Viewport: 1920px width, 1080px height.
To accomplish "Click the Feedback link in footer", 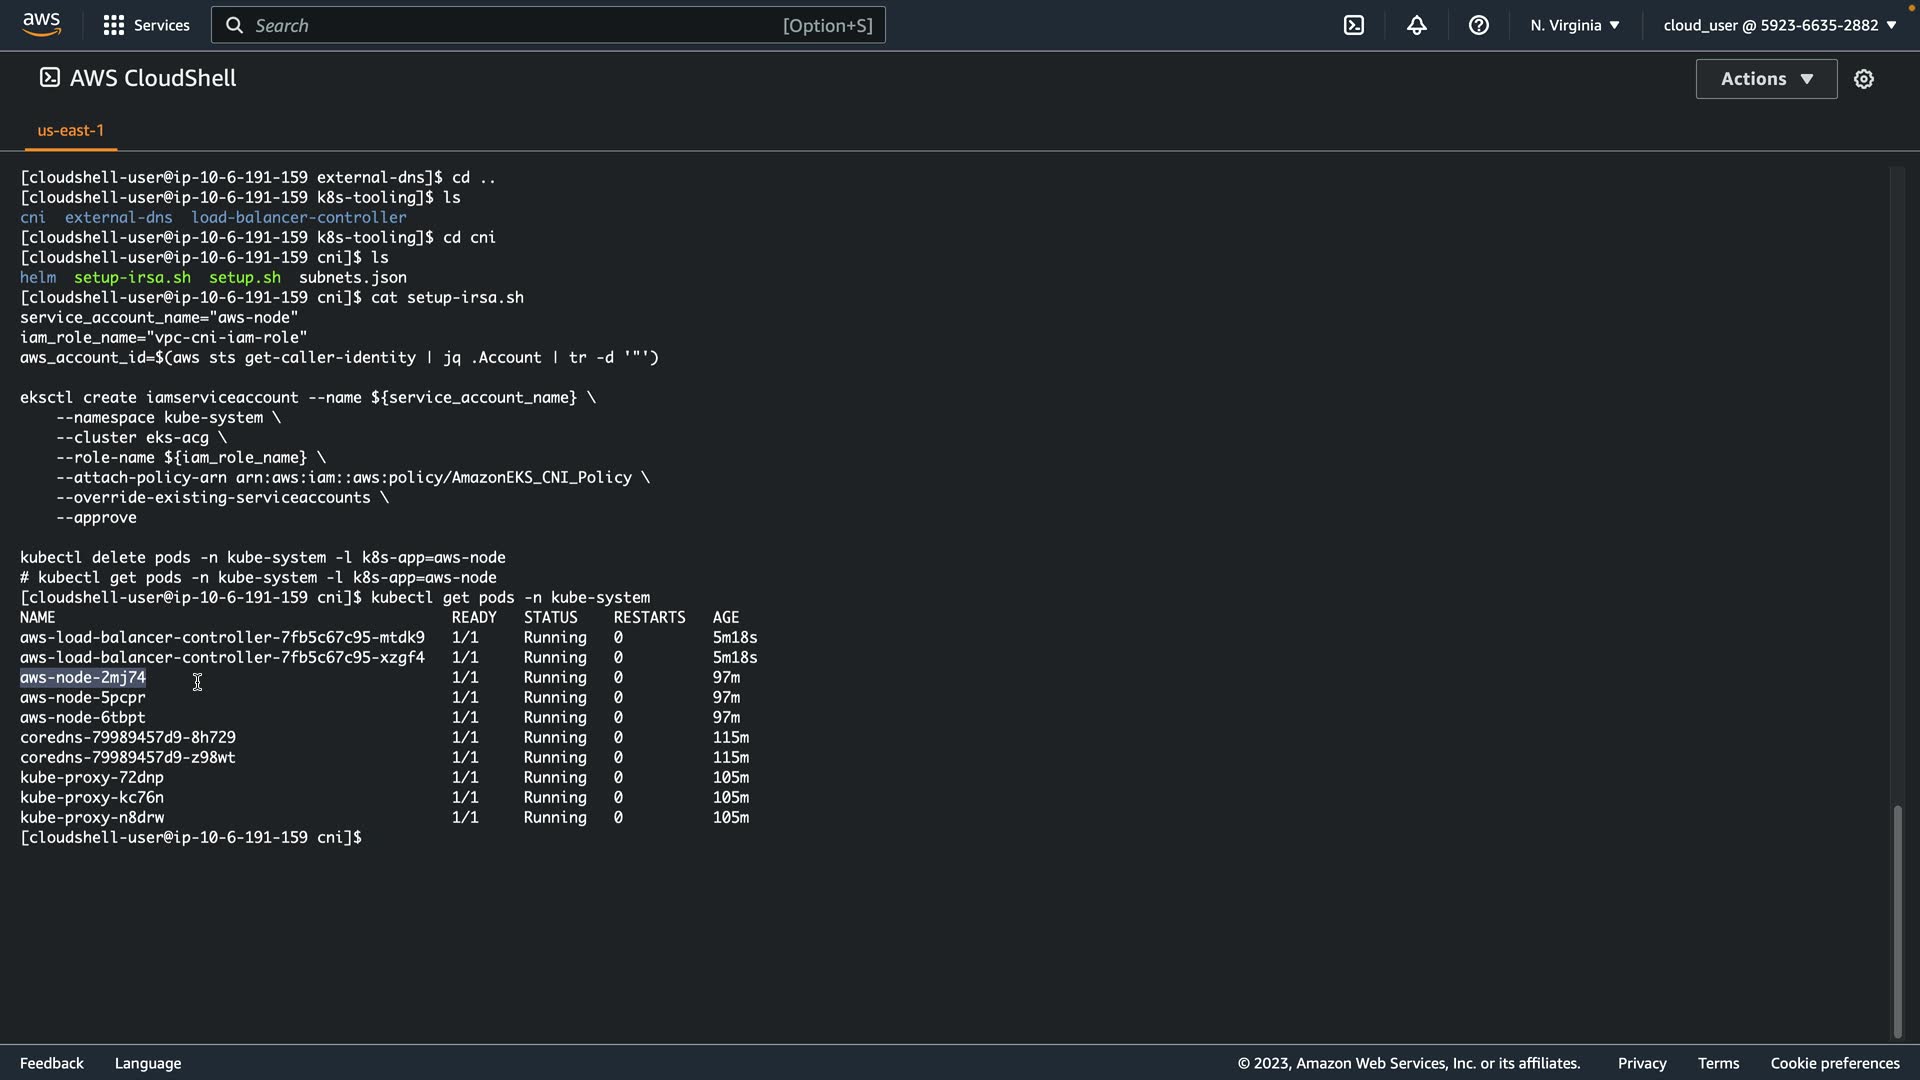I will point(52,1063).
